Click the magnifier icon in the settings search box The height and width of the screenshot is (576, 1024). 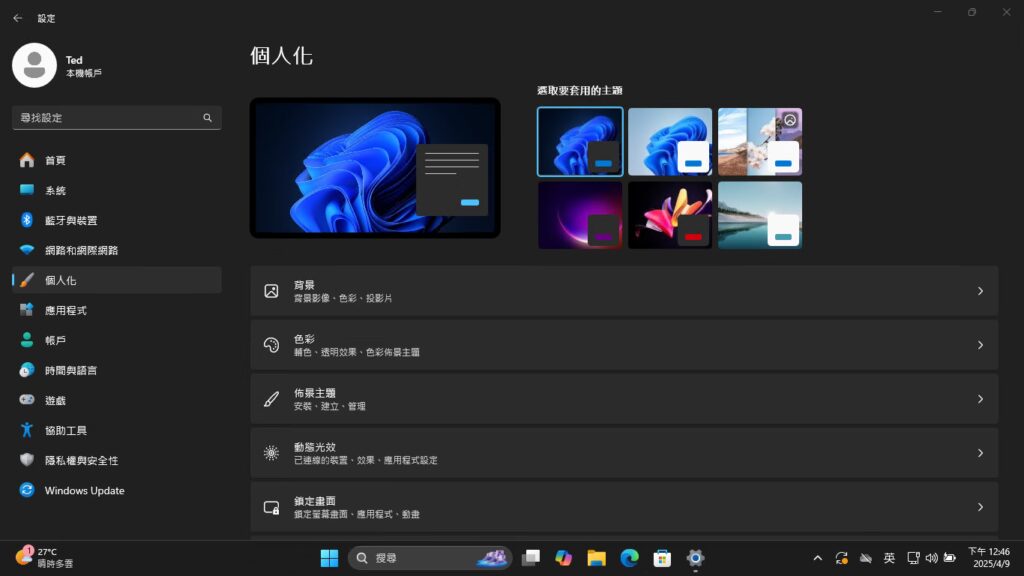coord(207,117)
